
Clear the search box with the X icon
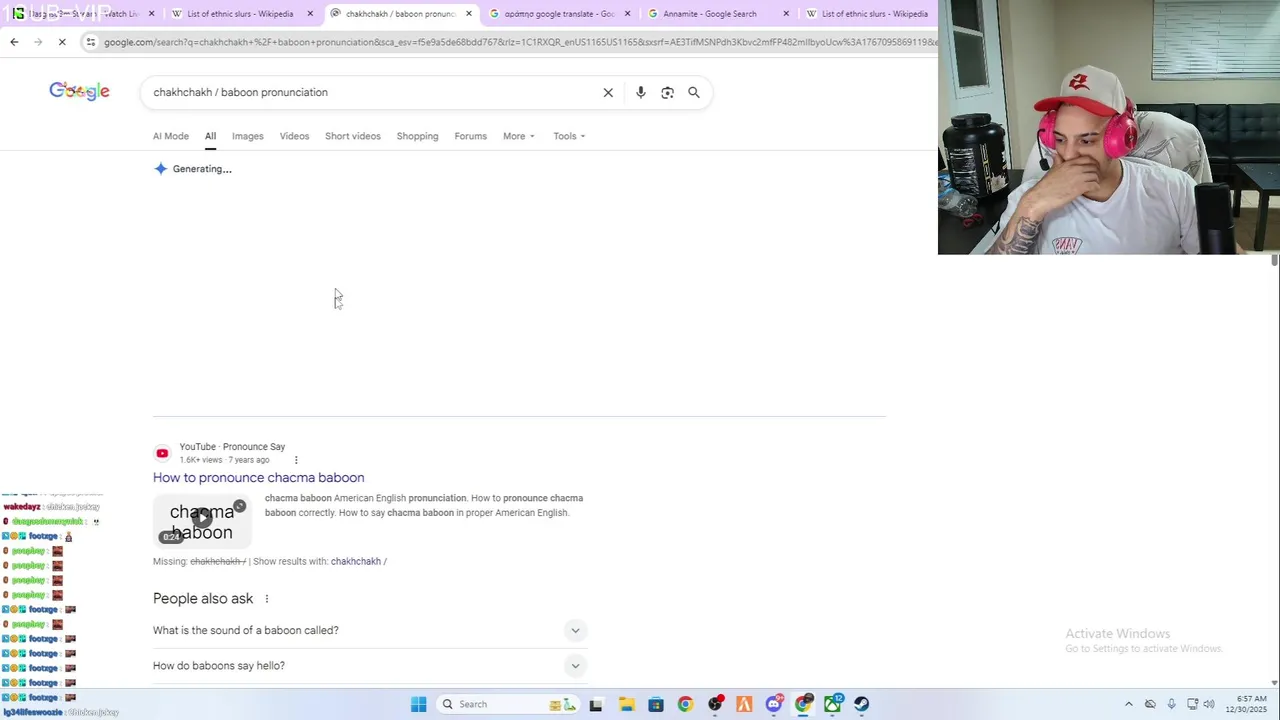click(x=608, y=92)
